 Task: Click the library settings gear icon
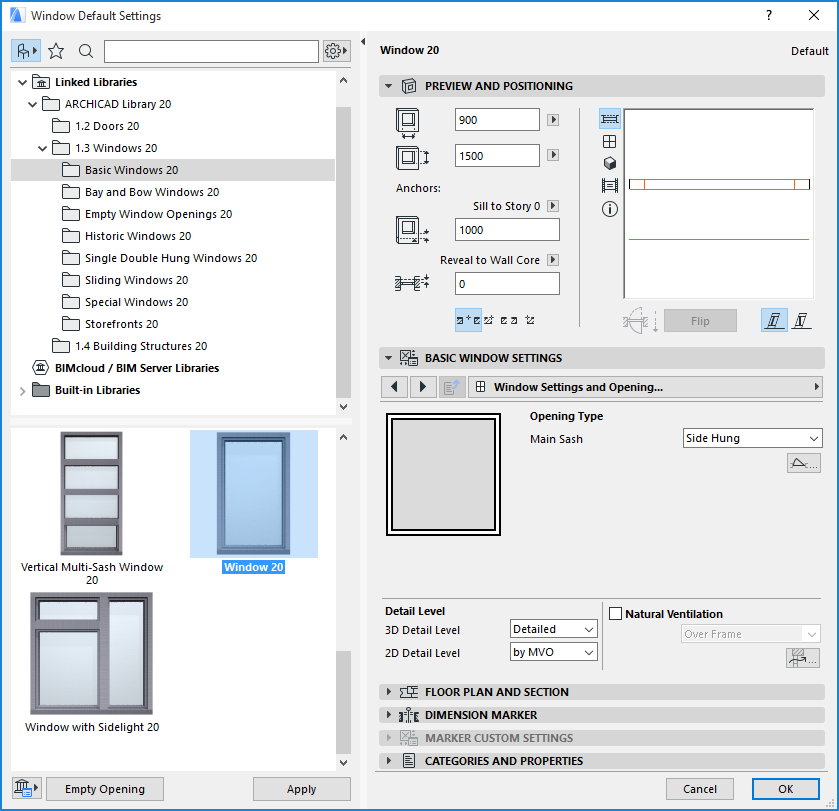click(335, 50)
